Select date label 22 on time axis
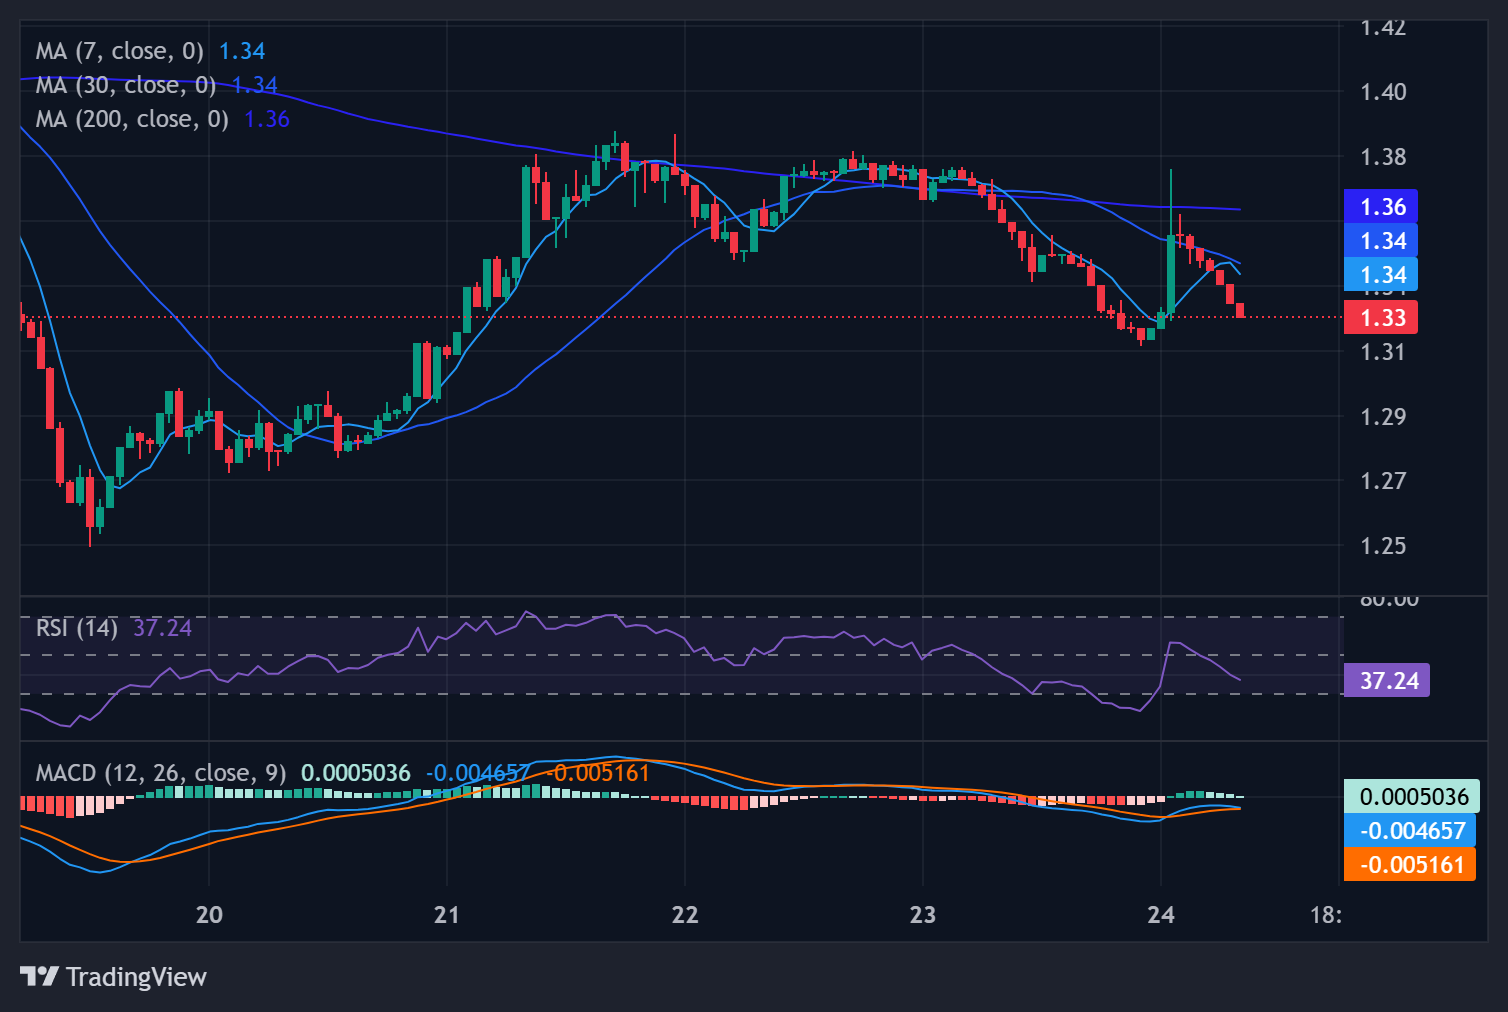The image size is (1508, 1012). click(x=685, y=914)
